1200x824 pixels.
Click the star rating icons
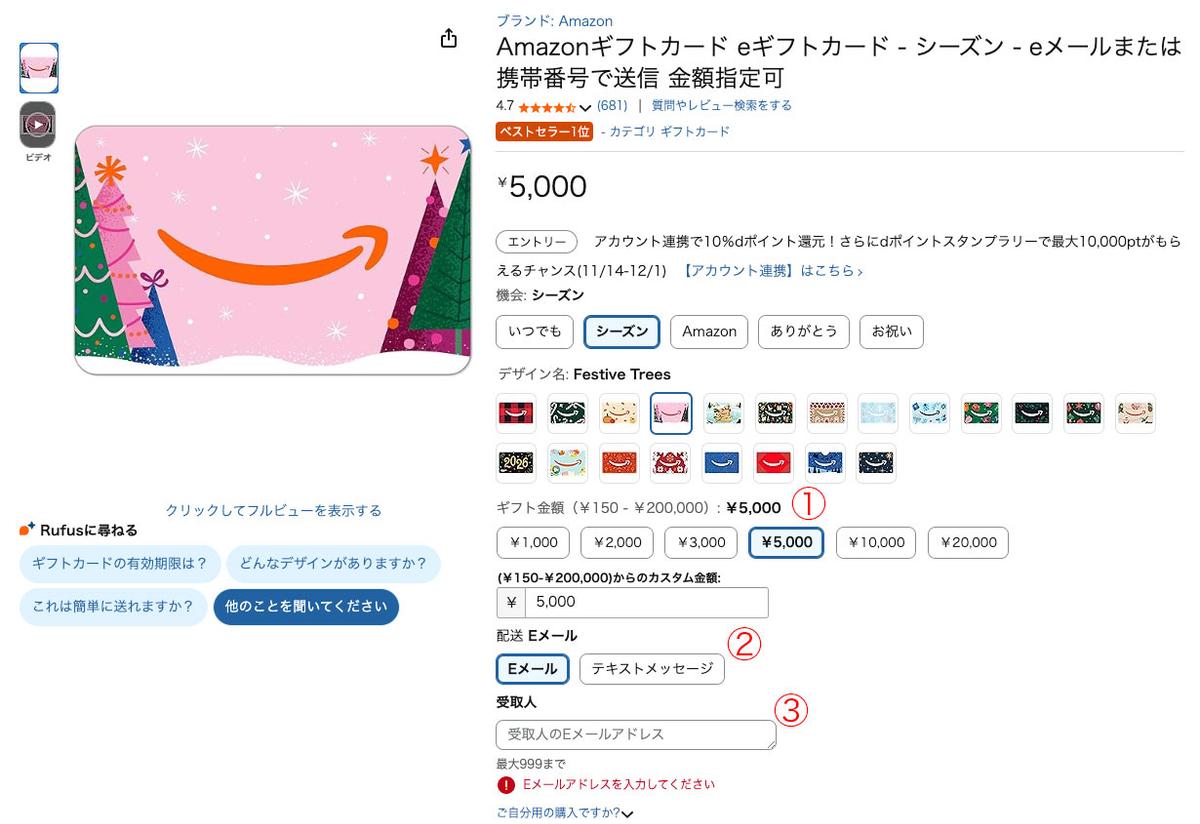tap(546, 106)
